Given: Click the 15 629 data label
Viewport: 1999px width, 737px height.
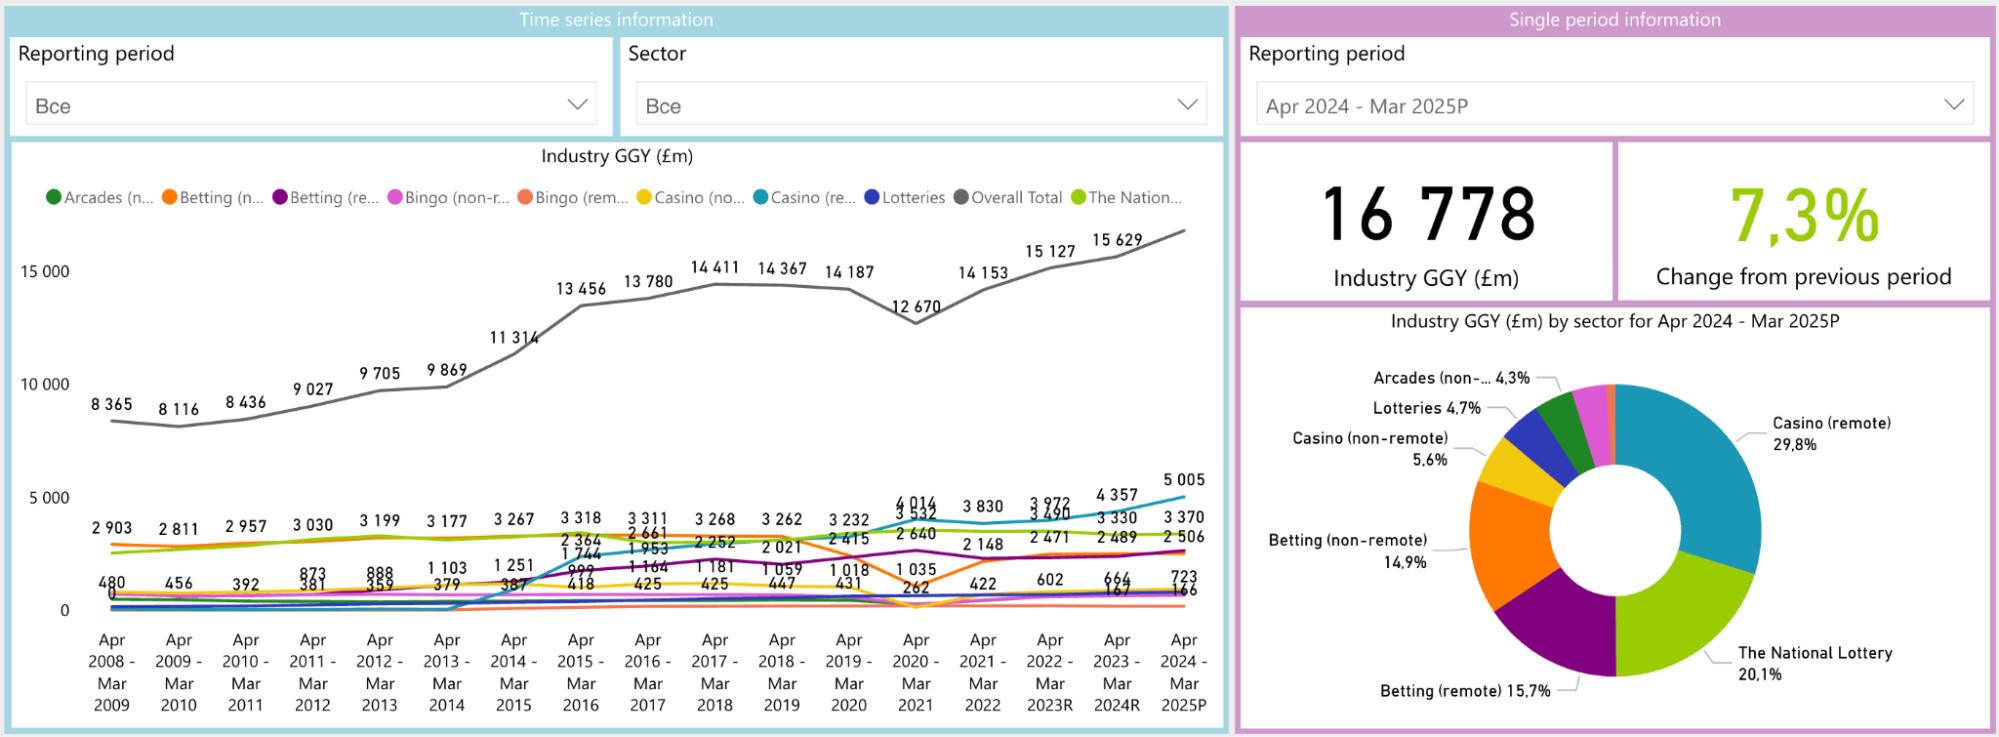Looking at the screenshot, I should click(x=1117, y=240).
